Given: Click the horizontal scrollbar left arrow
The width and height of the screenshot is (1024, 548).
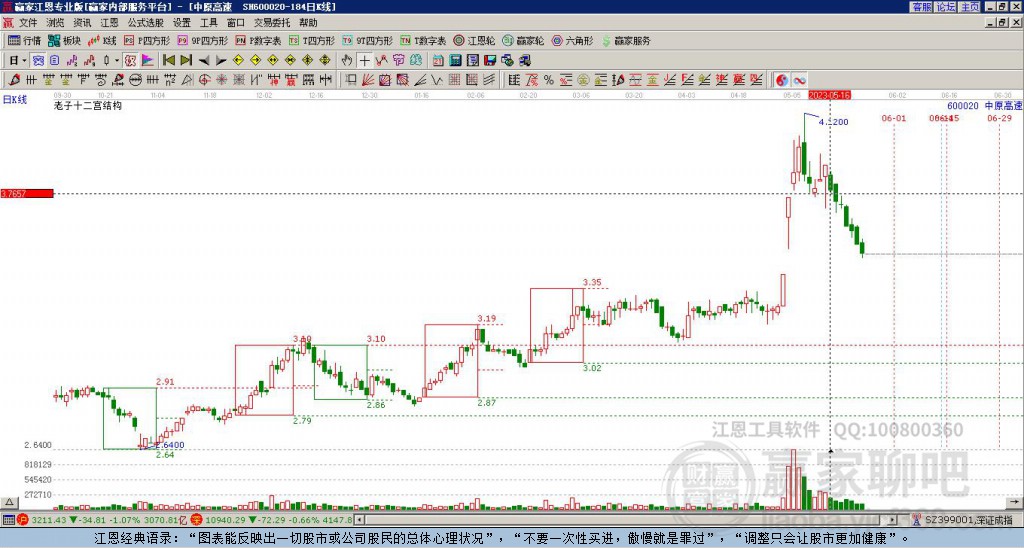Looking at the screenshot, I should click(359, 520).
